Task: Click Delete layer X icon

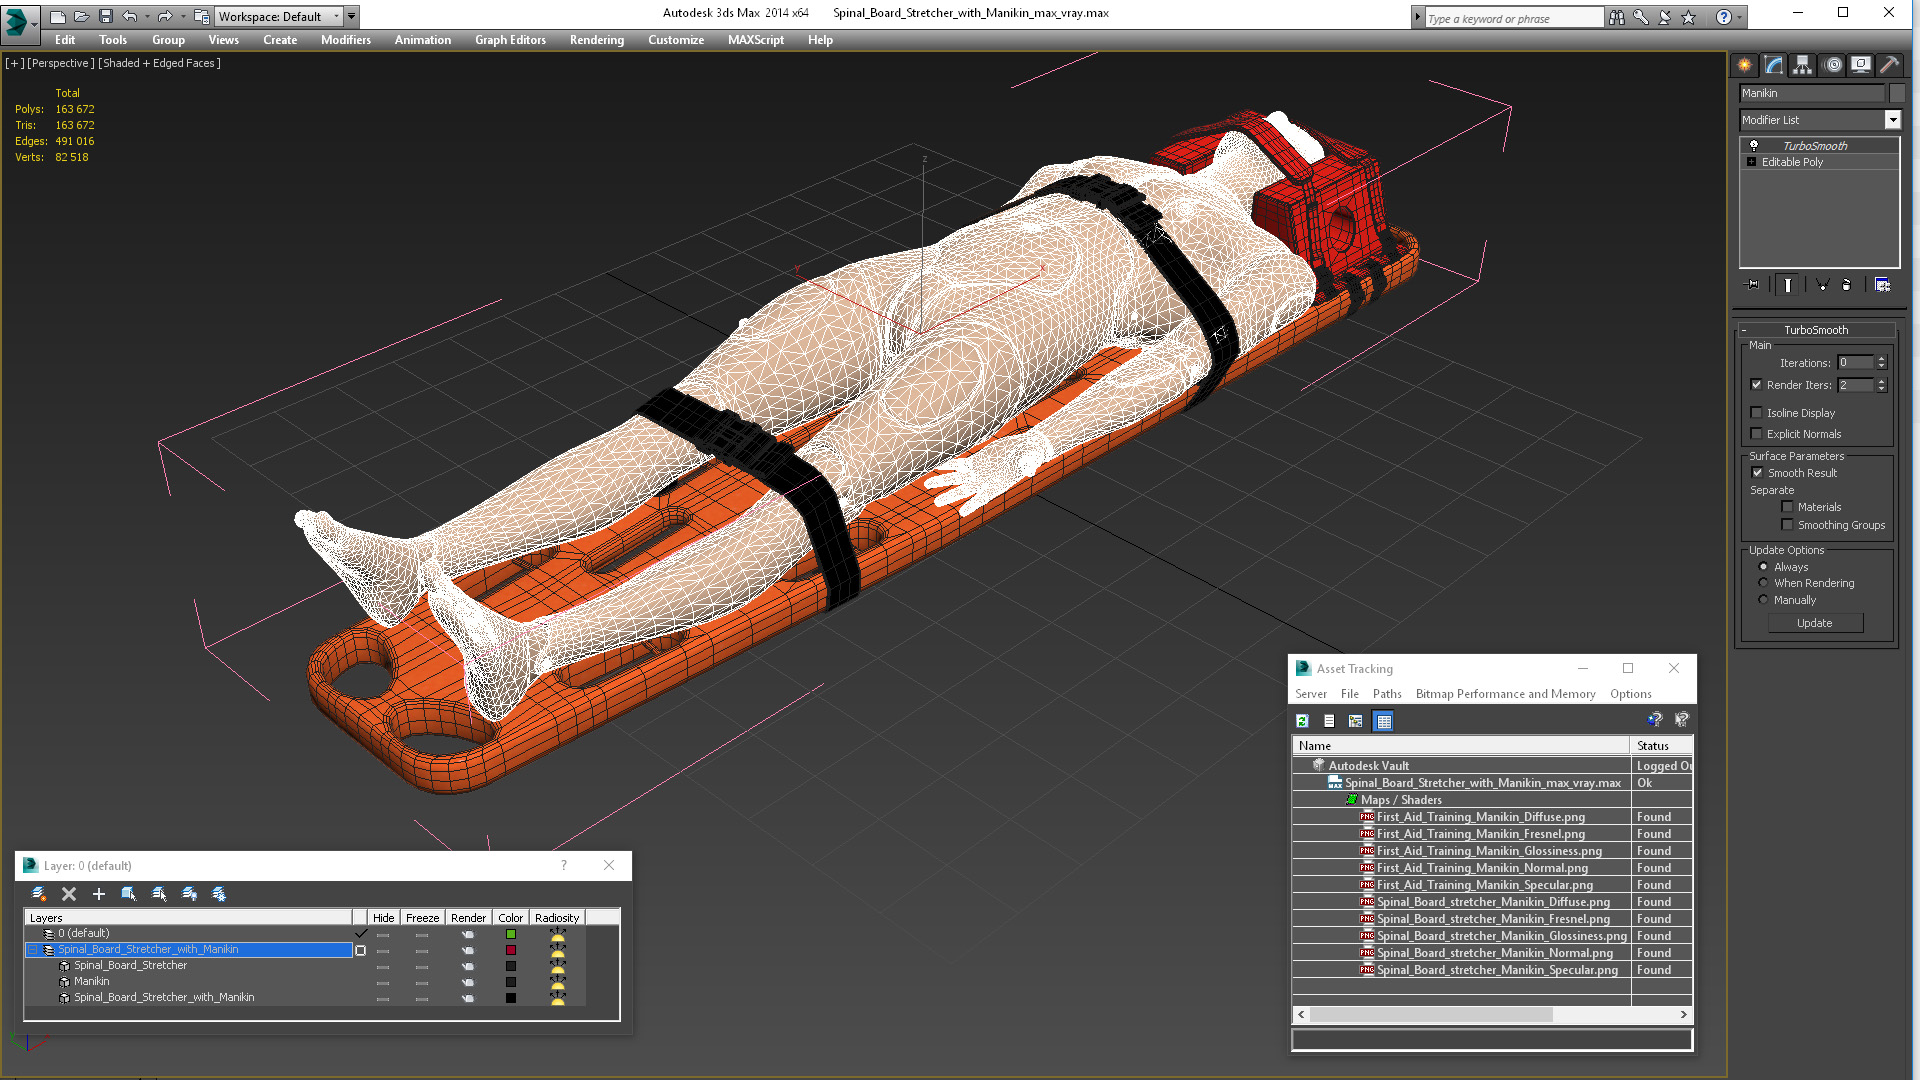Action: click(x=69, y=894)
